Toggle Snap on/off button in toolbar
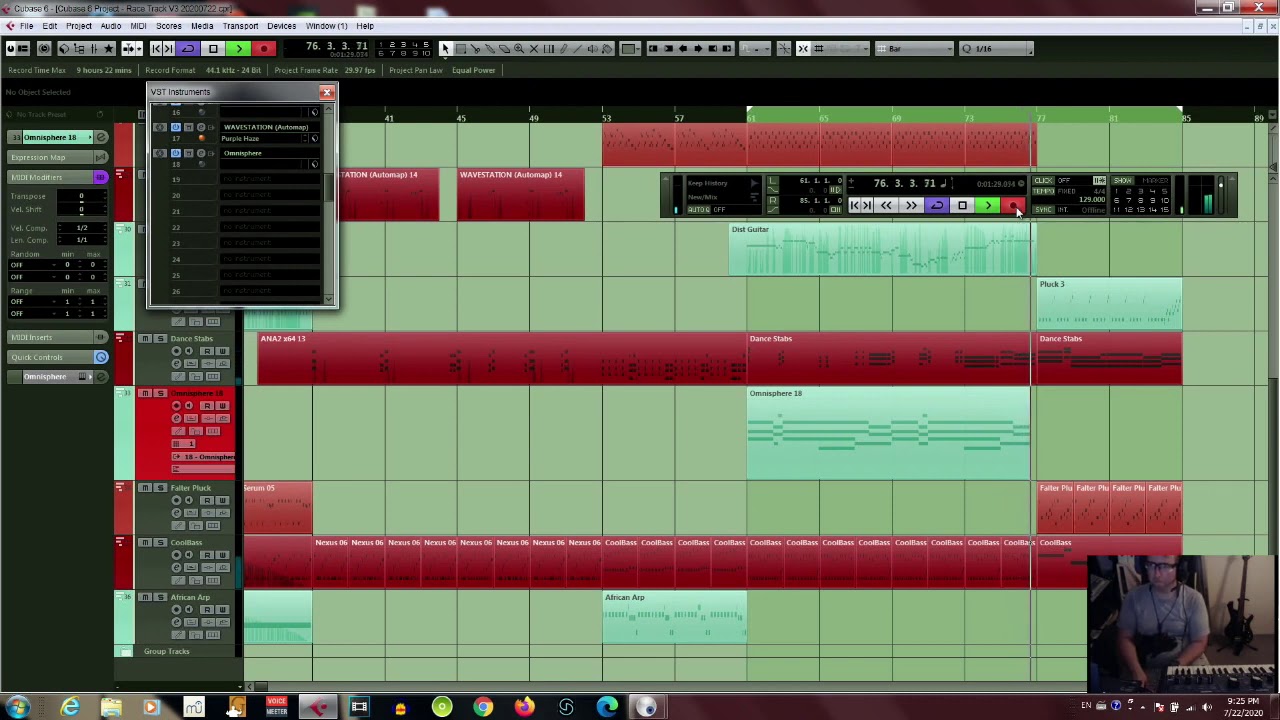Screen dimensions: 1280x720 coord(803,48)
